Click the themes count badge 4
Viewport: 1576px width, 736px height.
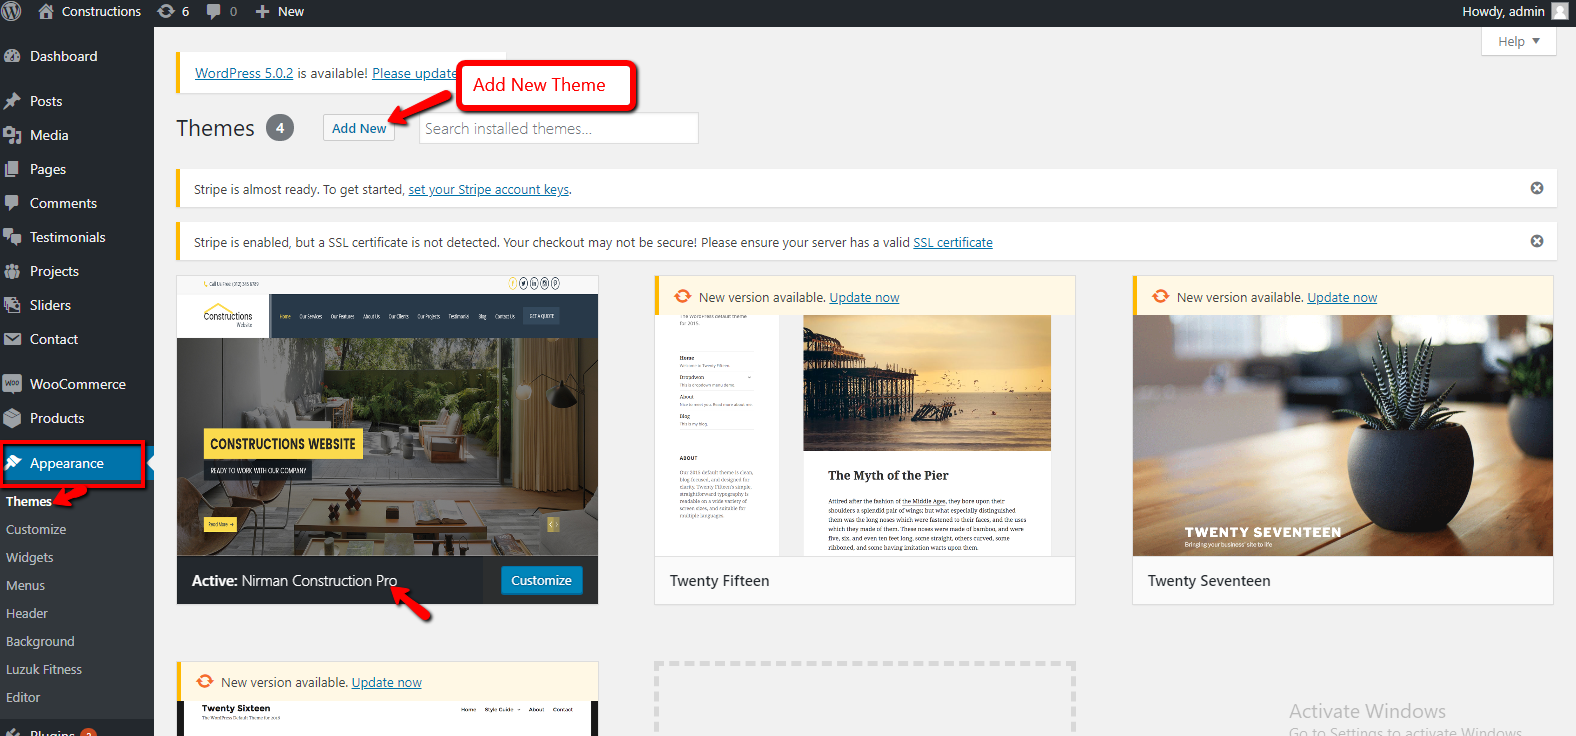coord(280,128)
